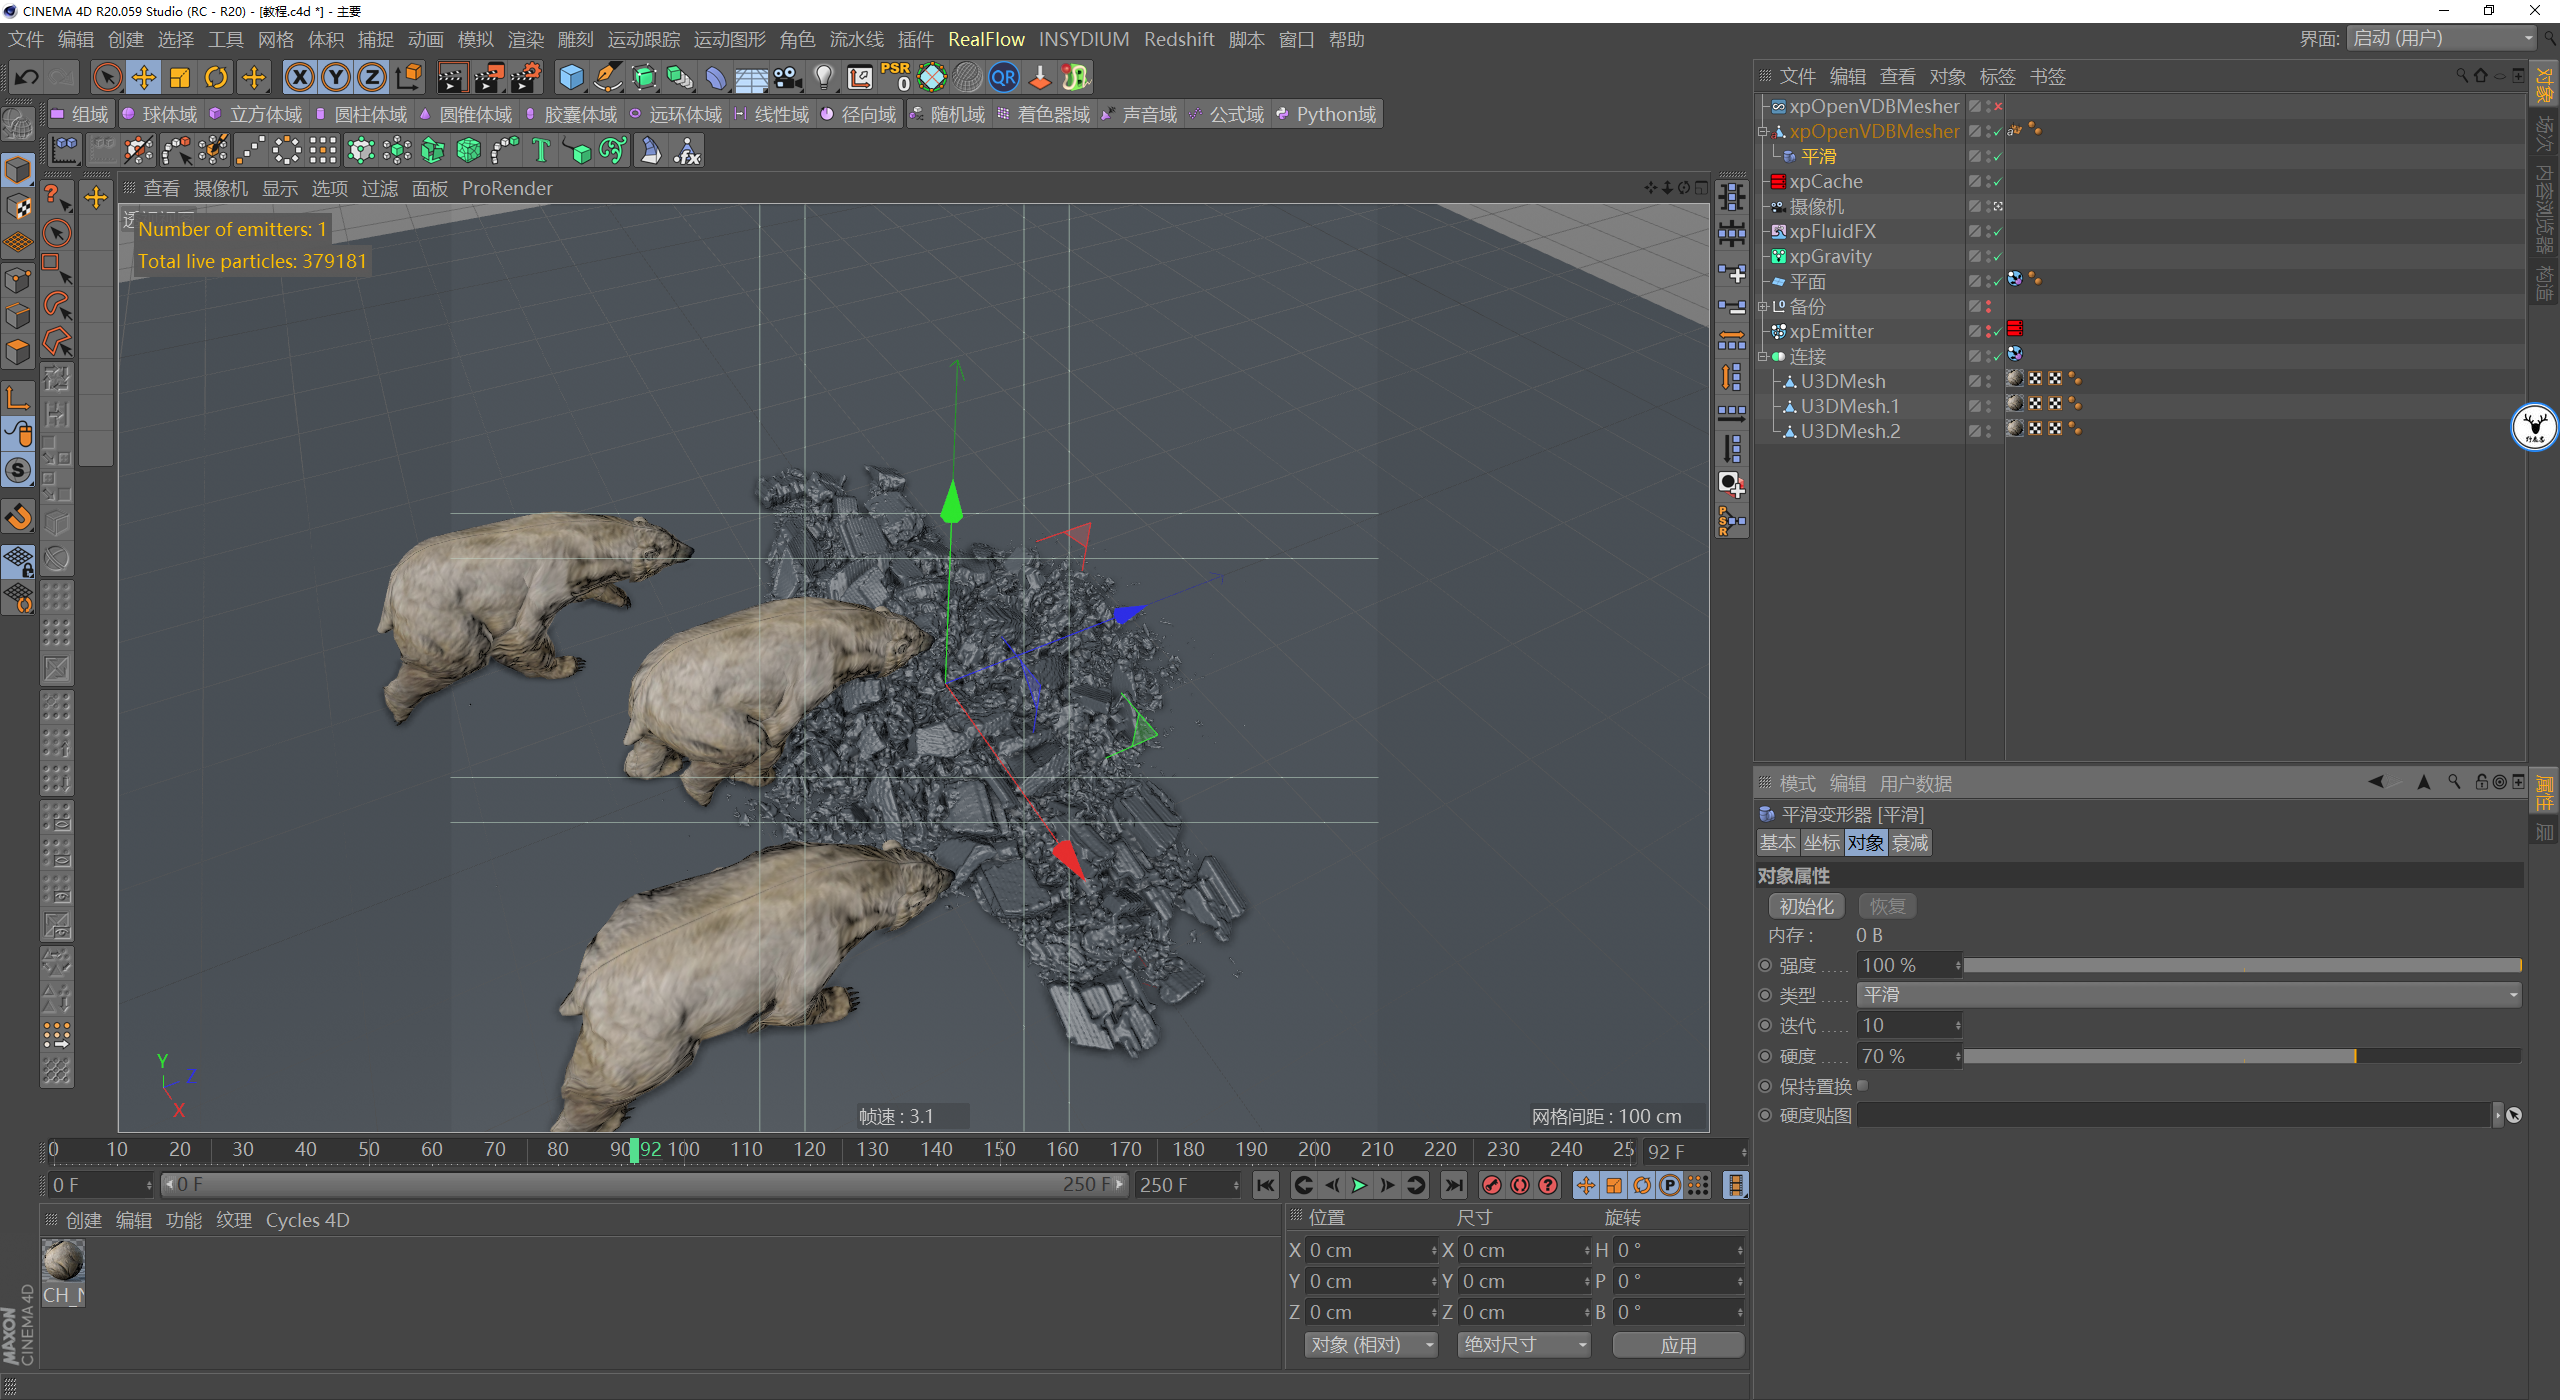Open the RealFlow menu
The height and width of the screenshot is (1400, 2560).
pos(985,39)
